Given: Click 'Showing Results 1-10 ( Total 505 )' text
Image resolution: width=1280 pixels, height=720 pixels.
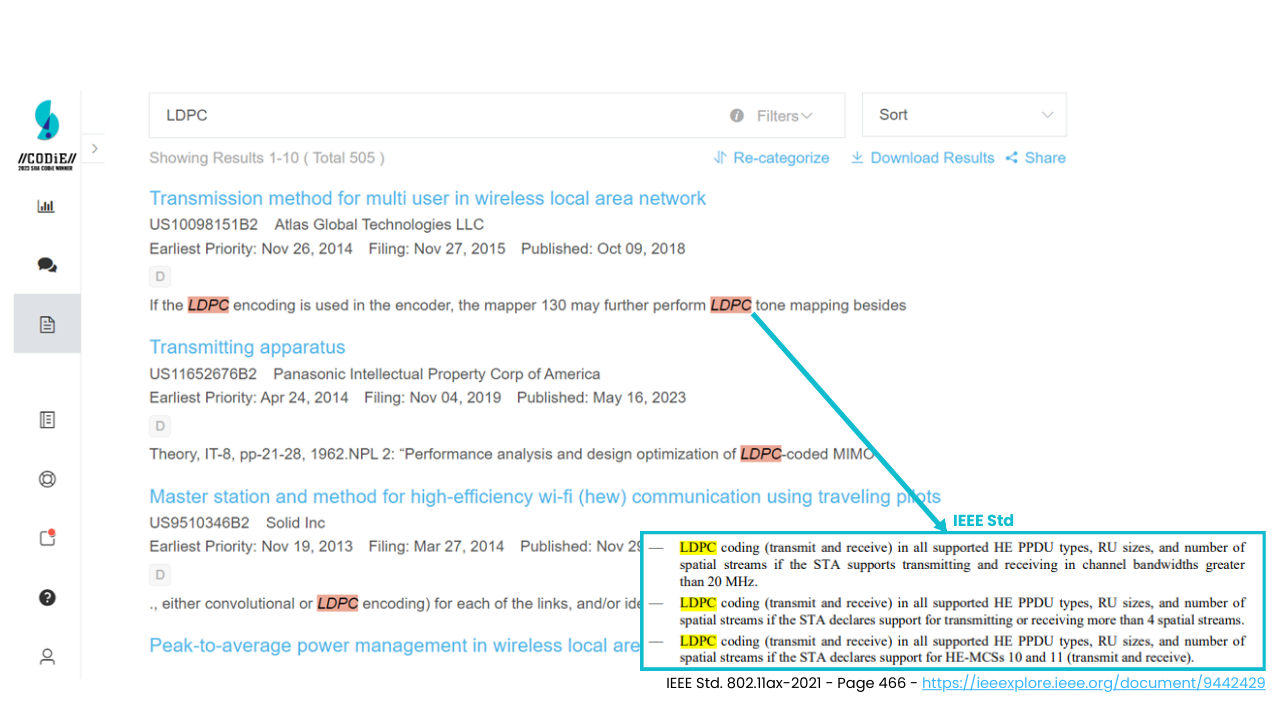Looking at the screenshot, I should (267, 158).
